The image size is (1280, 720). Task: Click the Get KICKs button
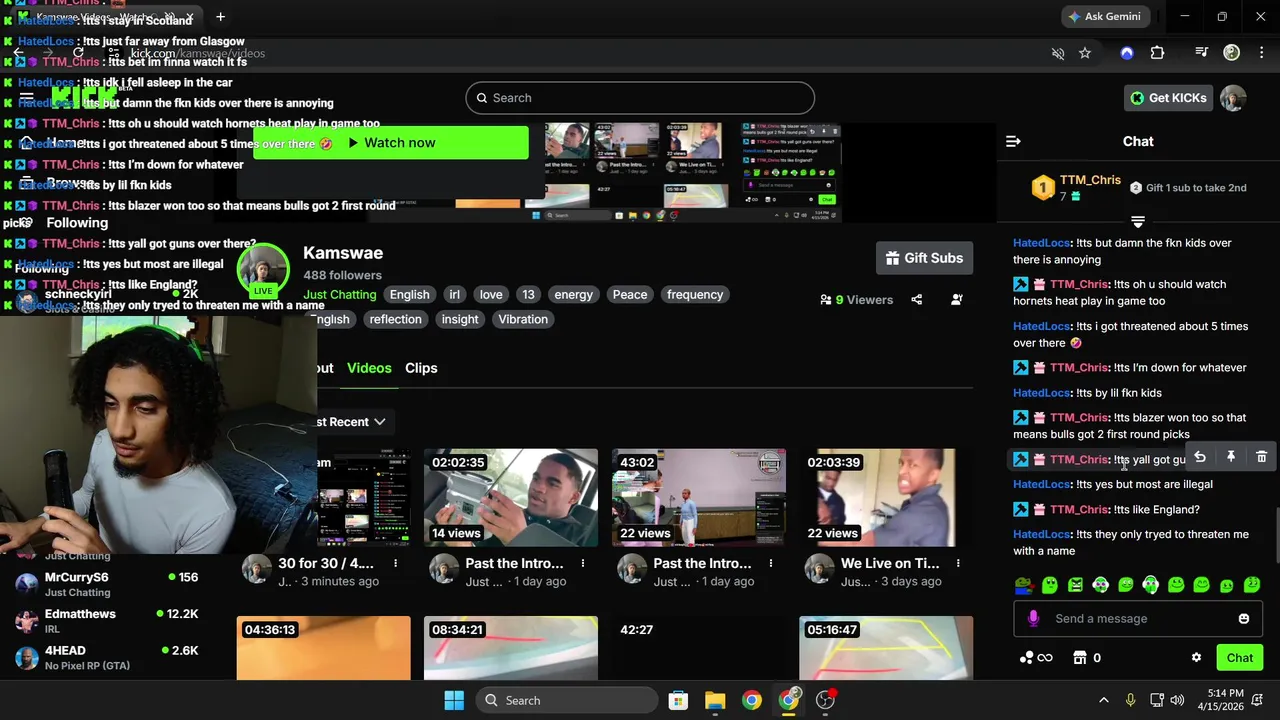[1168, 98]
